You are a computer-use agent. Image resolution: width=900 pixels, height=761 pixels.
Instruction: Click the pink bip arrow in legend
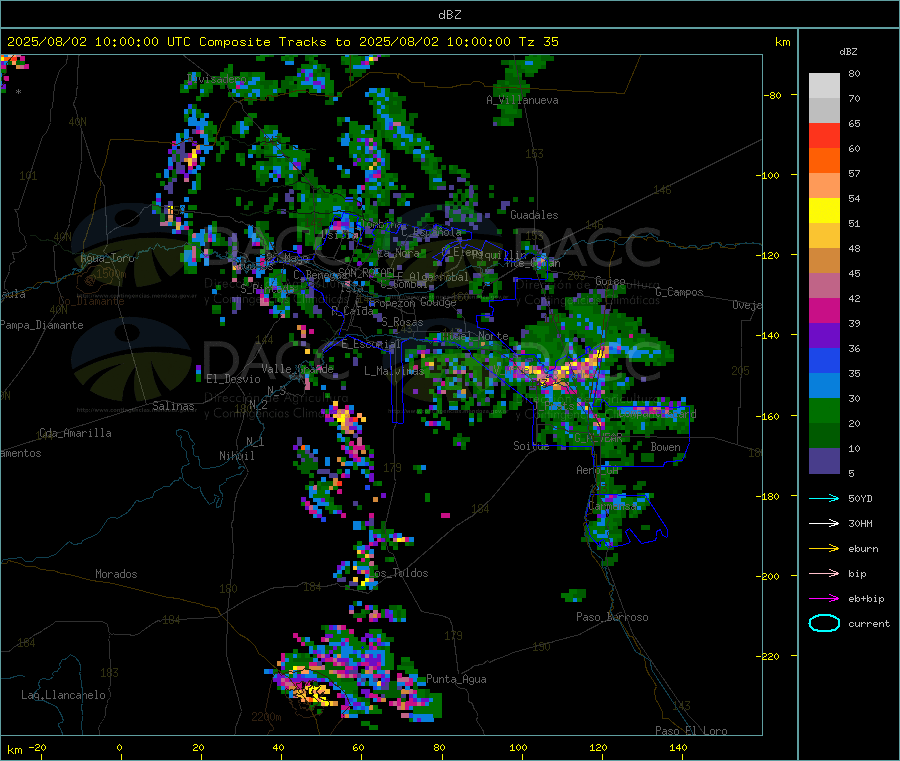[824, 573]
